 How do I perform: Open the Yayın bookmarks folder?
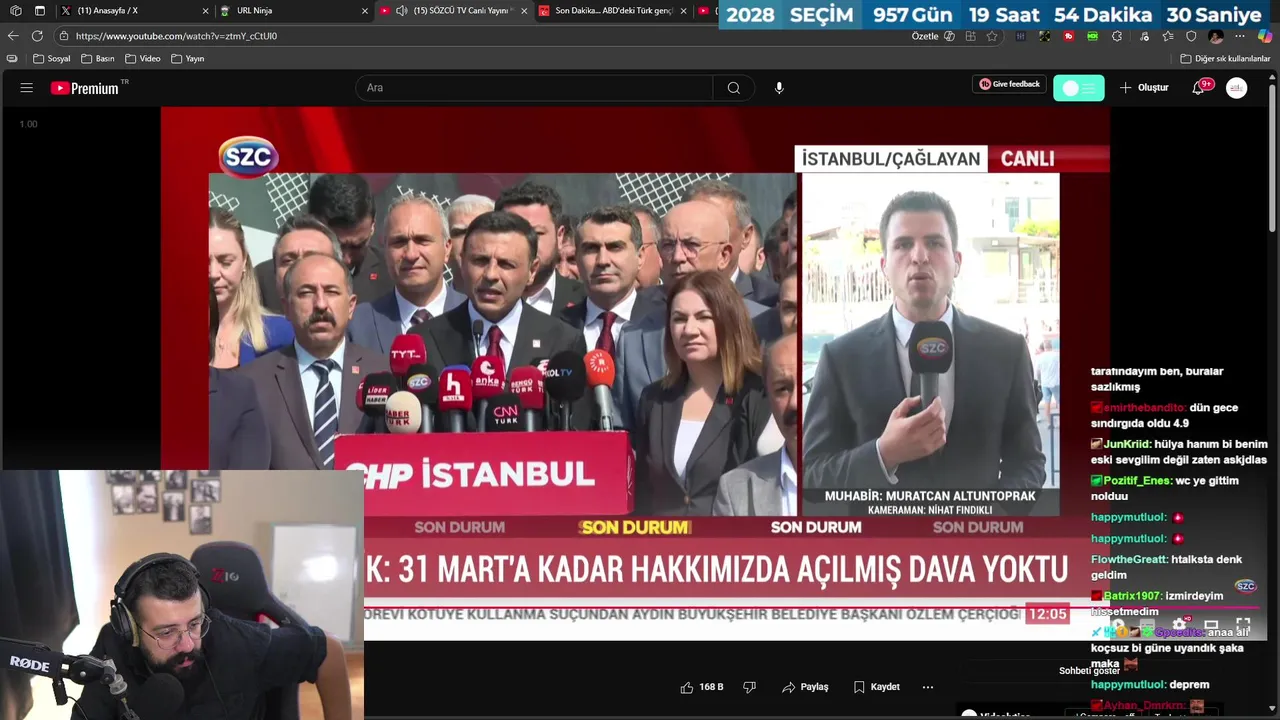point(188,59)
